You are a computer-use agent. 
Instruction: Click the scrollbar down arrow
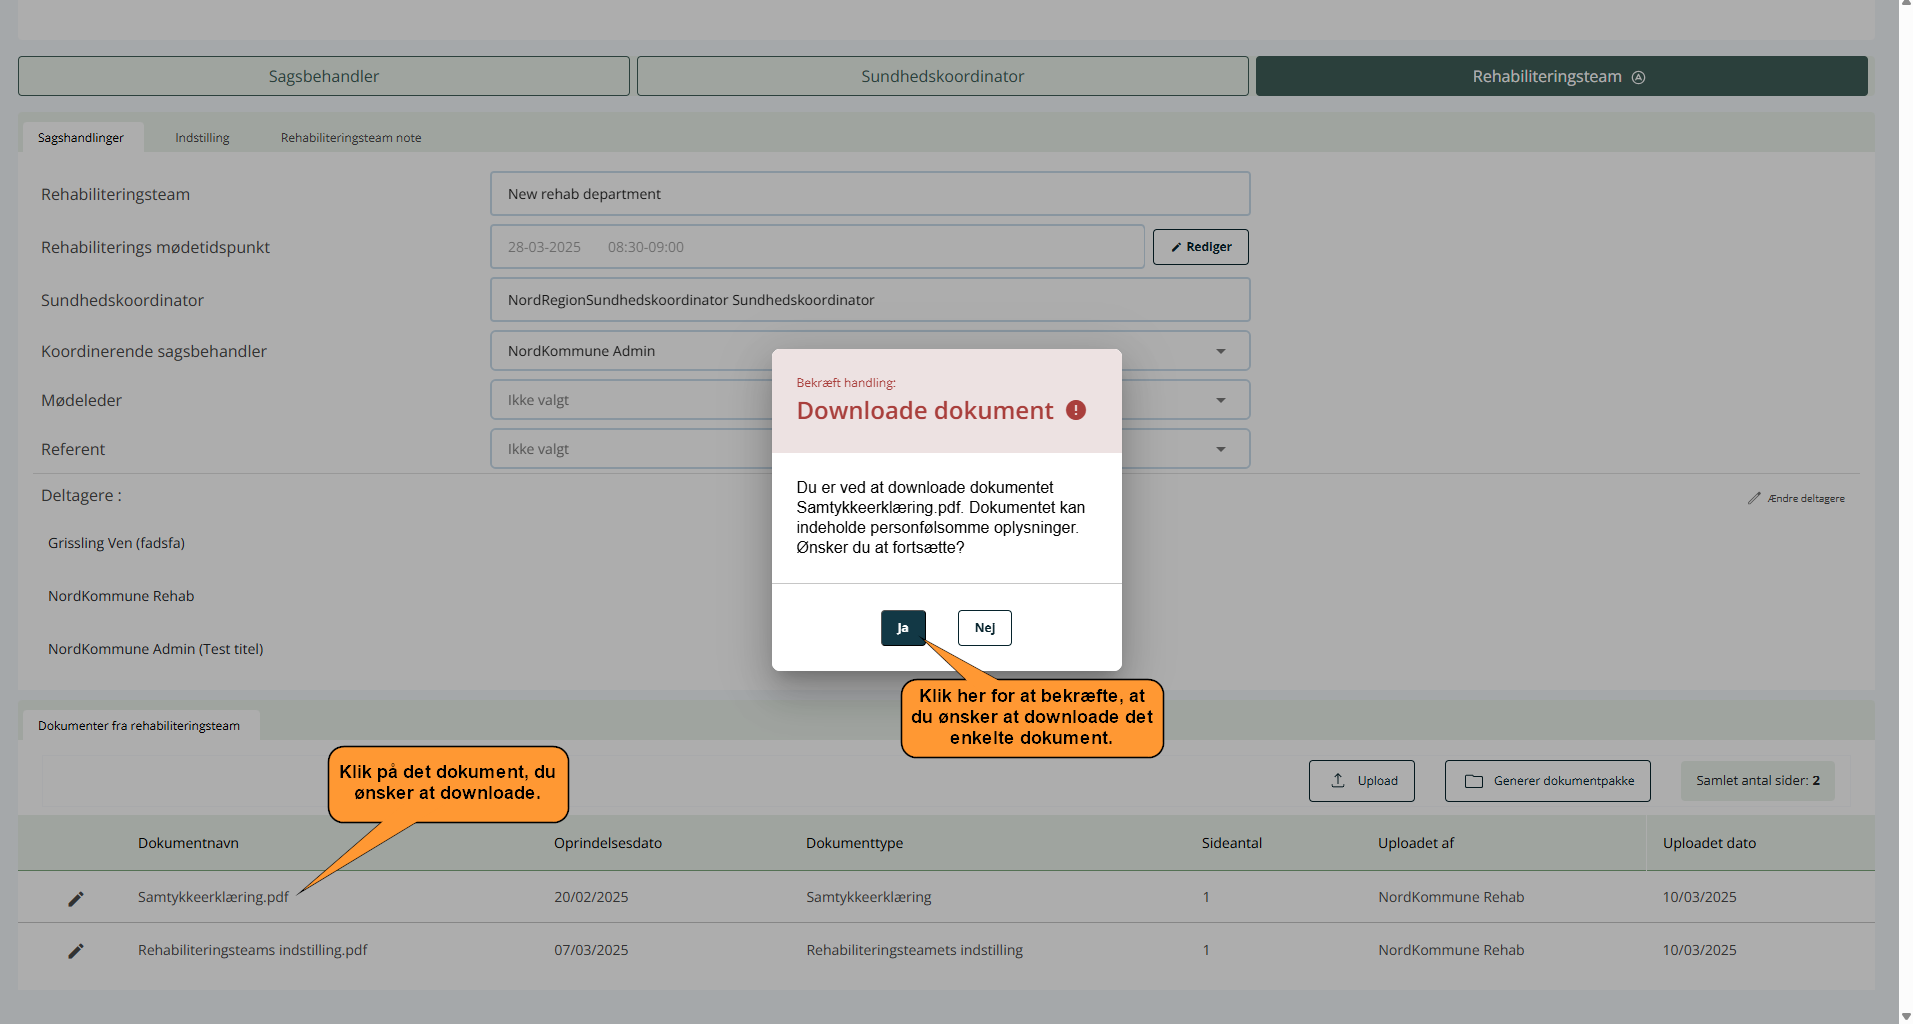pos(1905,1016)
